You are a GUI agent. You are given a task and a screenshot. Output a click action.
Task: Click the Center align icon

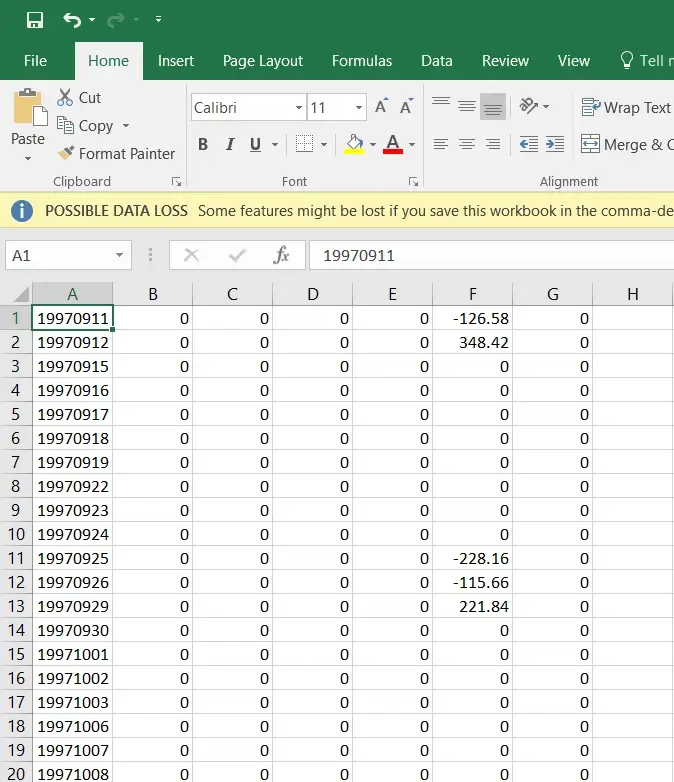click(x=466, y=144)
